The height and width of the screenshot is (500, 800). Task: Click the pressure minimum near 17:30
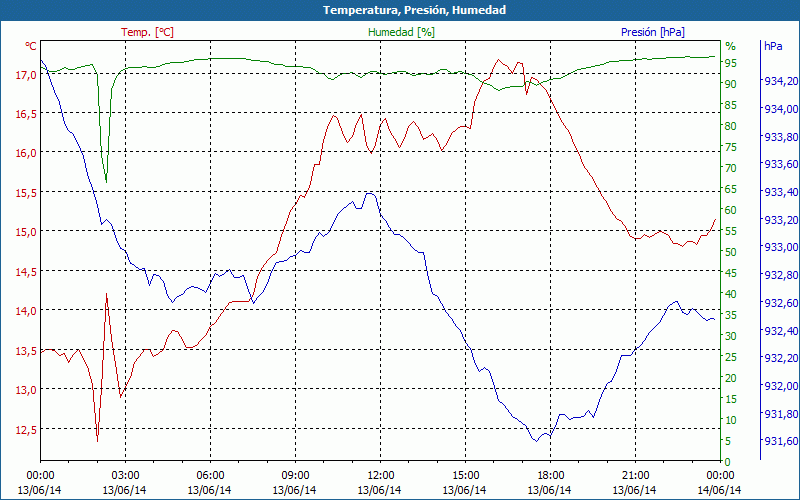point(536,441)
